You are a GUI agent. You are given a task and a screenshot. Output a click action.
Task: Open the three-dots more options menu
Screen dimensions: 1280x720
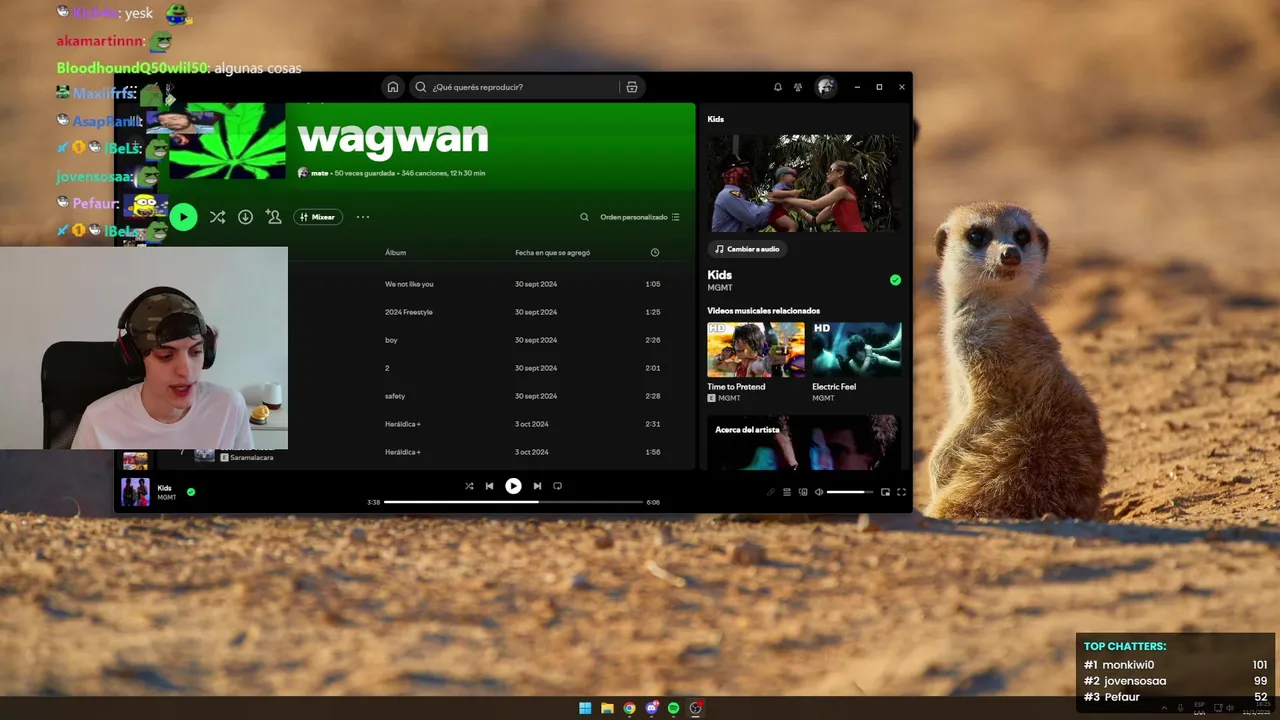click(x=363, y=217)
